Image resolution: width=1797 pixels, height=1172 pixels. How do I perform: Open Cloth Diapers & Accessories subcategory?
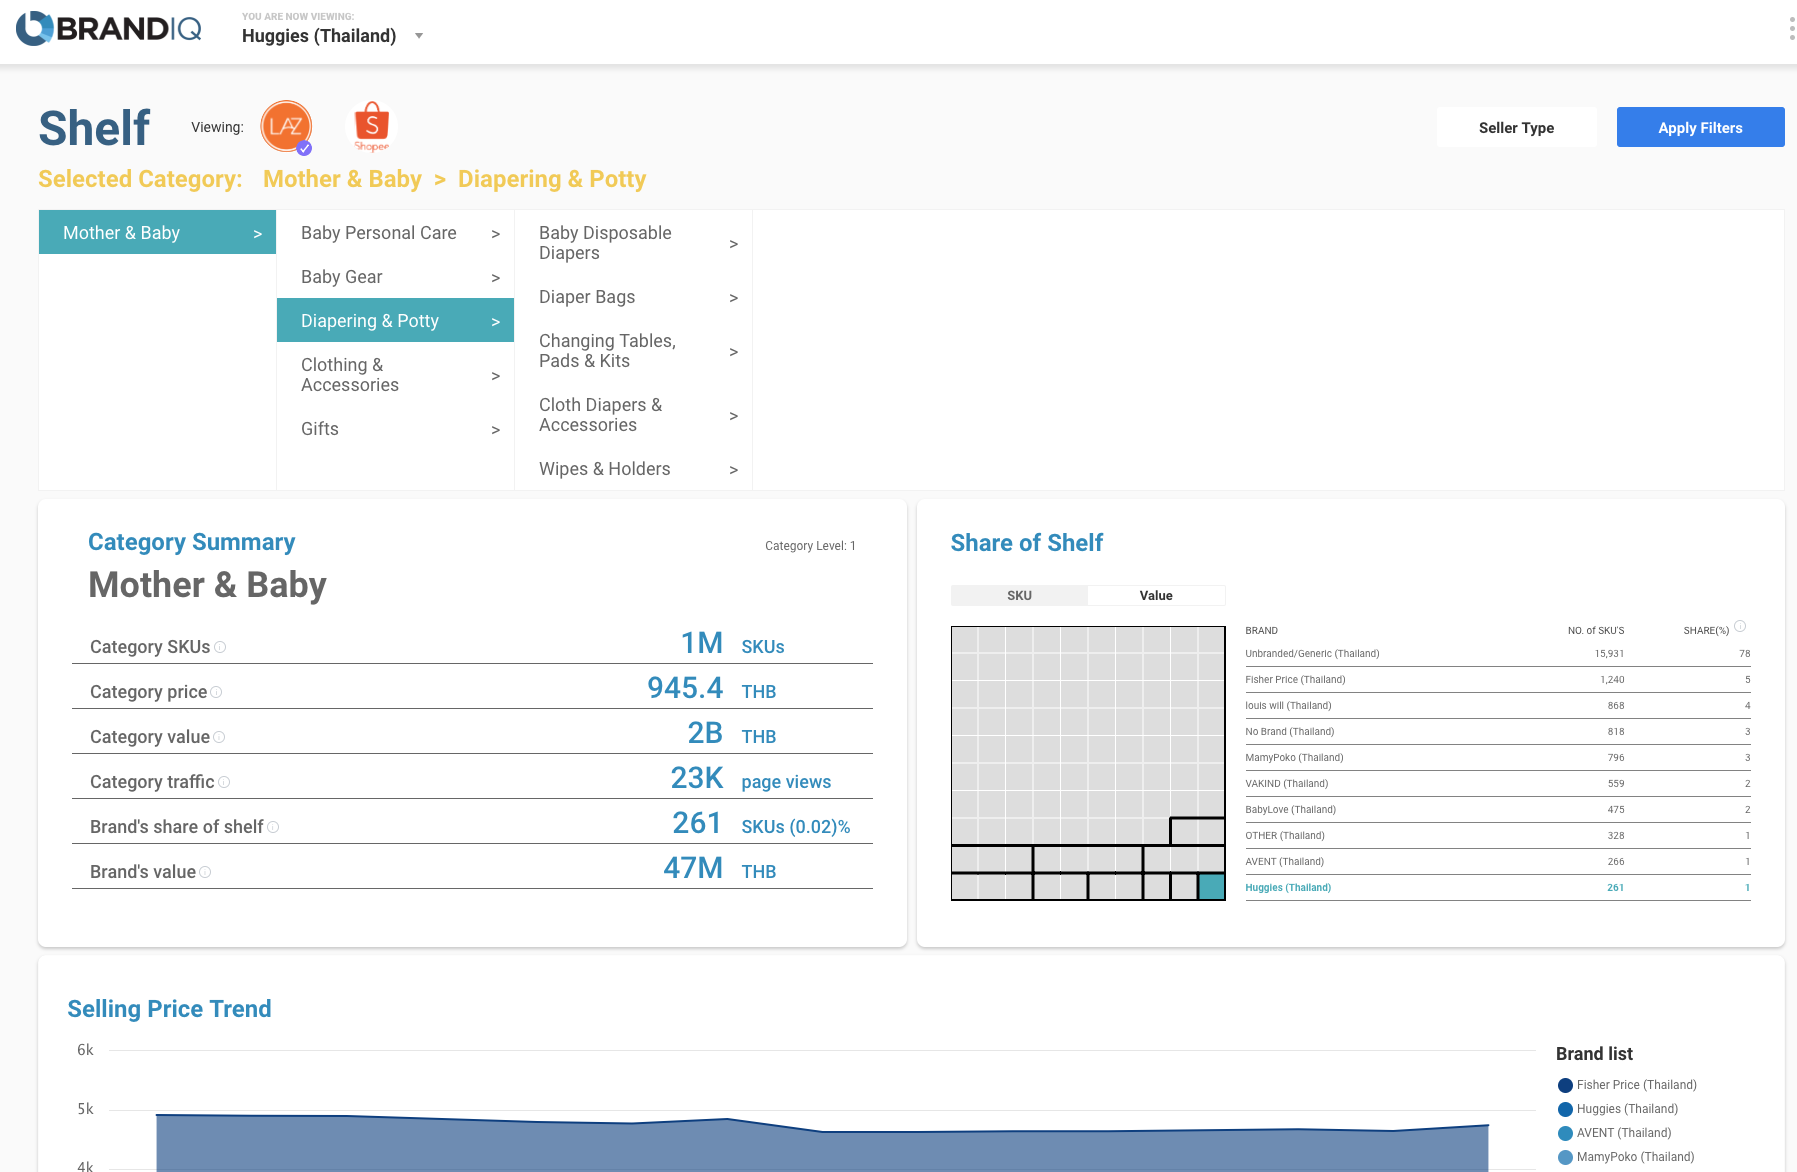[633, 414]
